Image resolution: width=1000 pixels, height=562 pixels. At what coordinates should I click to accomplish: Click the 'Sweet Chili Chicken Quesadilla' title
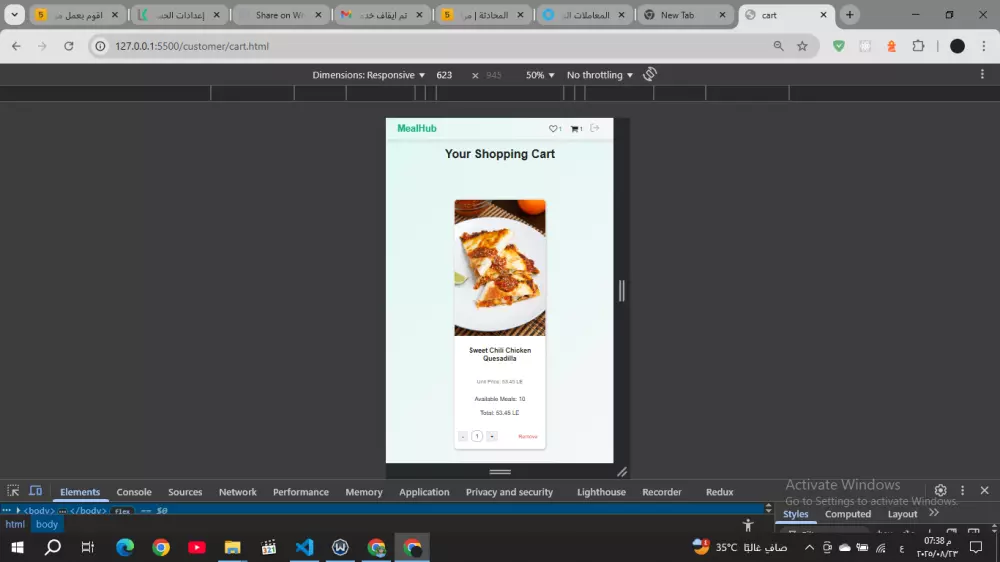500,354
